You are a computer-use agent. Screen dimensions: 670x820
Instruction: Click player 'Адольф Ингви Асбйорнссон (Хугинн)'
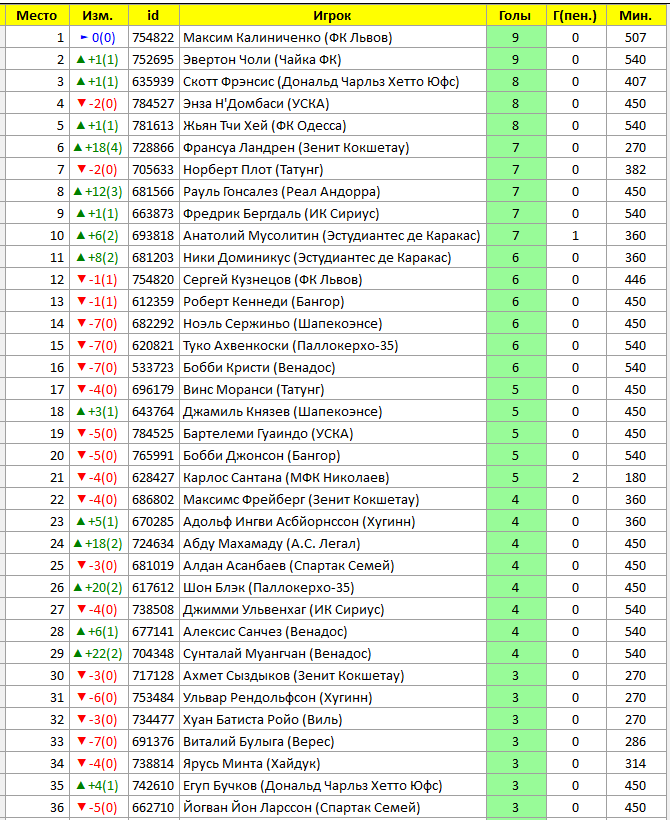(x=333, y=521)
